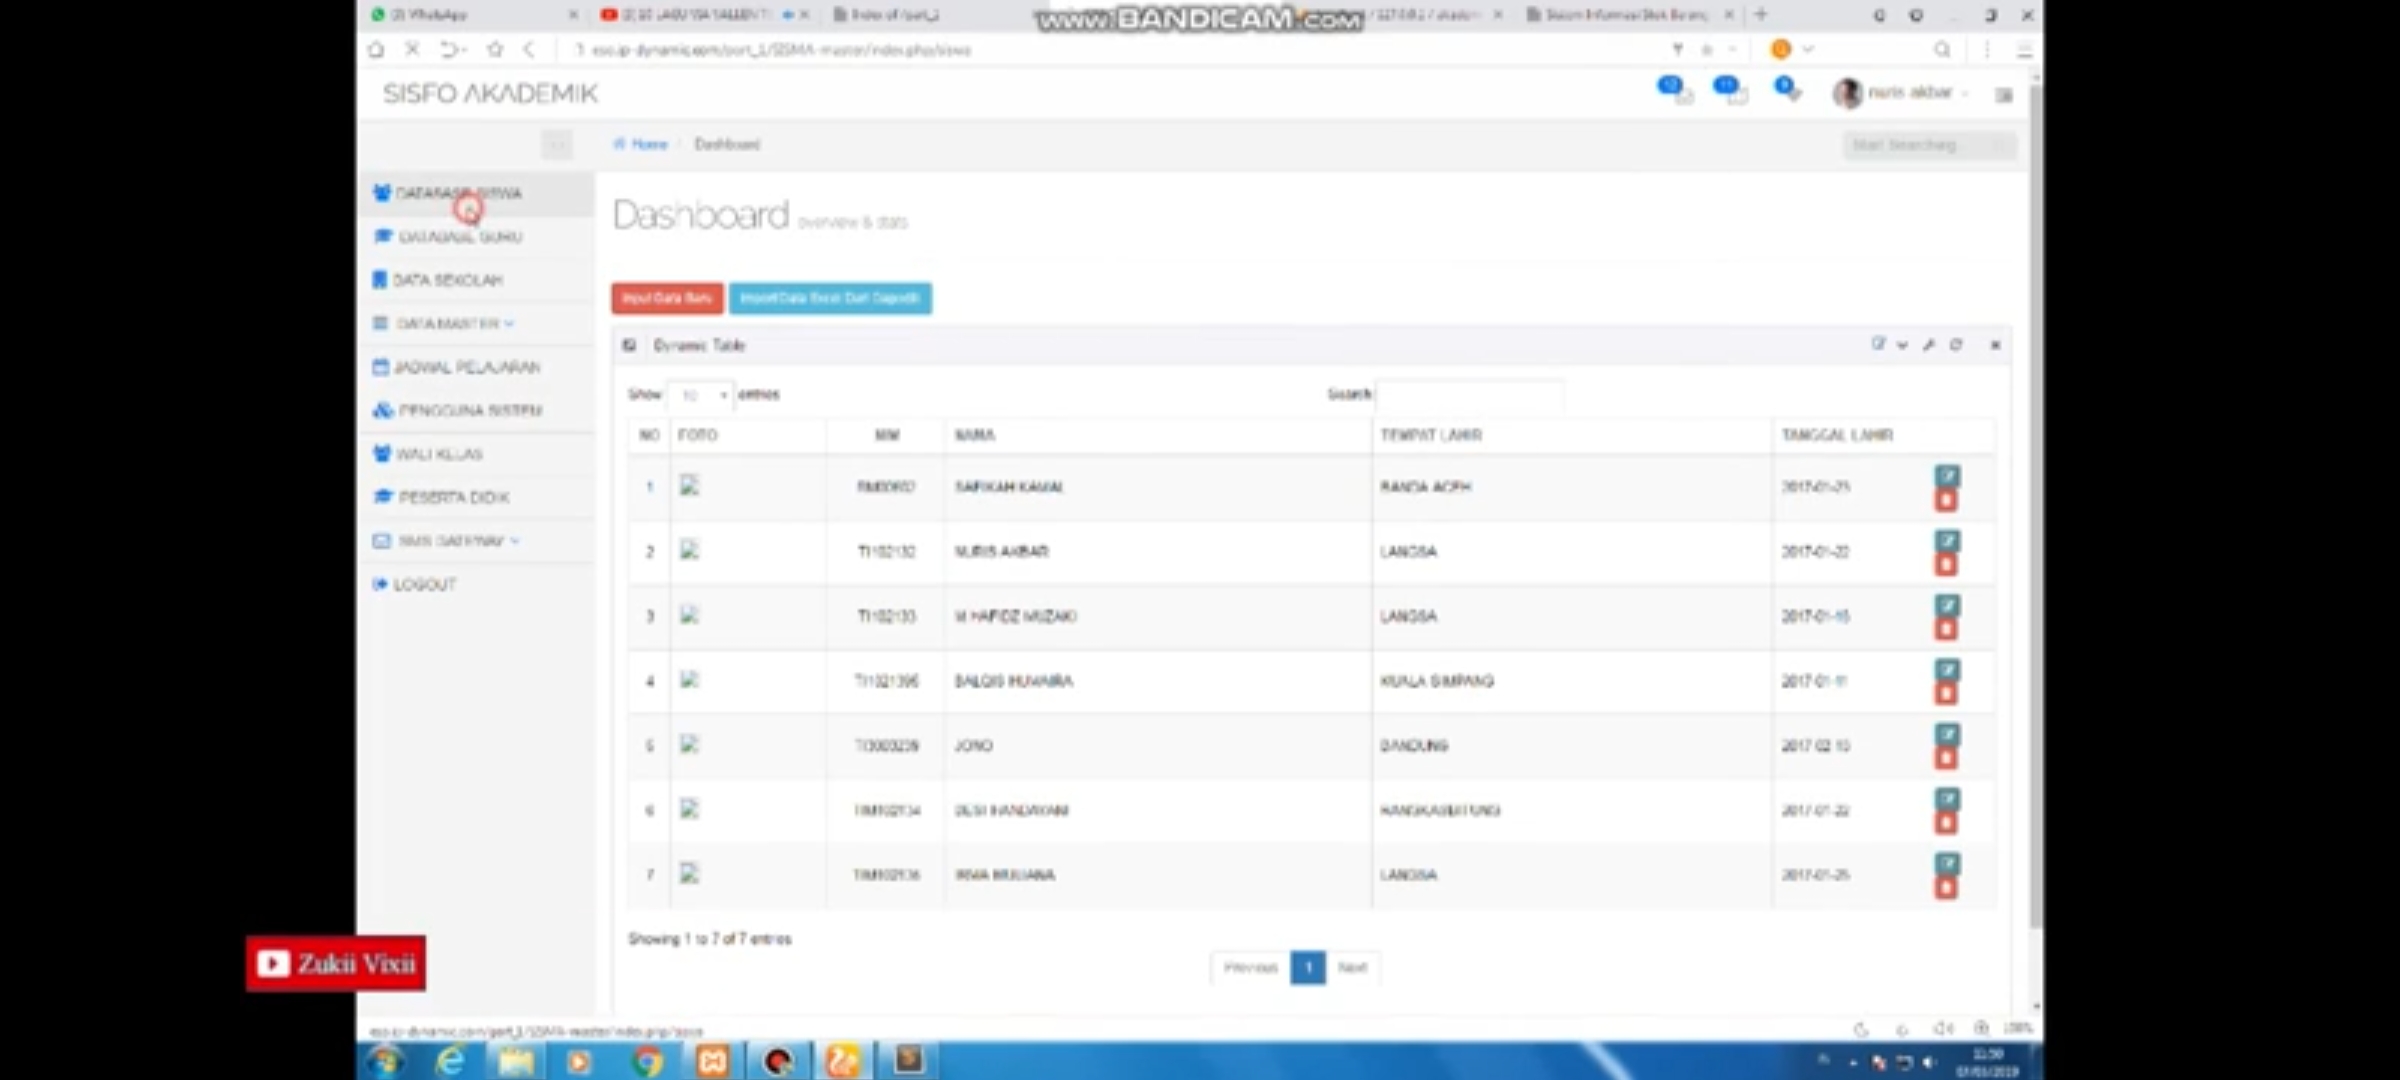
Task: Click the DATABASE GURU graduation-cap icon
Action: [382, 236]
